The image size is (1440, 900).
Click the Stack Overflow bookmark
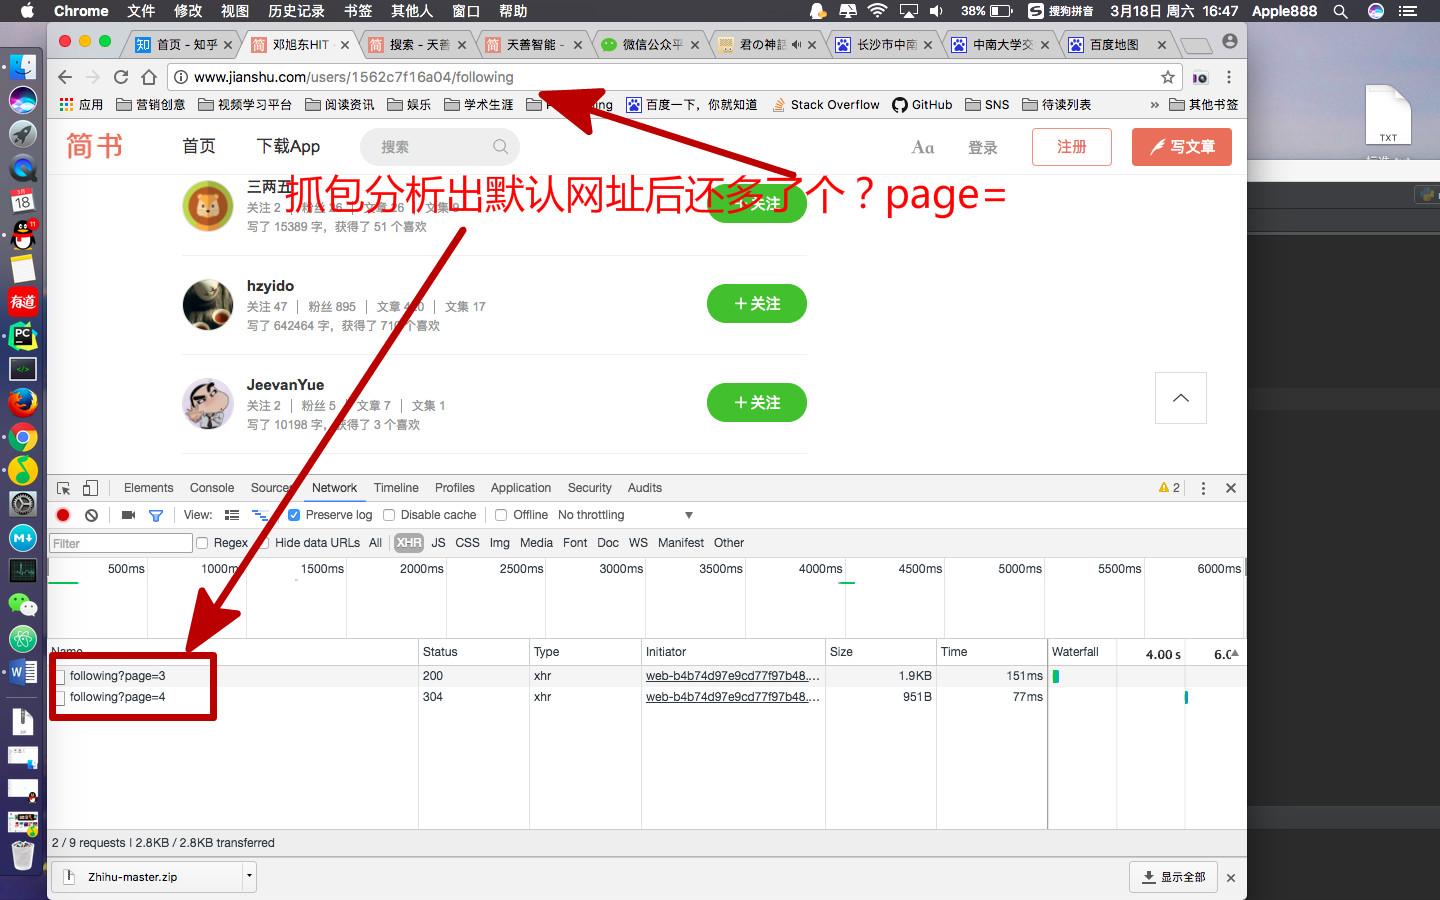point(826,105)
